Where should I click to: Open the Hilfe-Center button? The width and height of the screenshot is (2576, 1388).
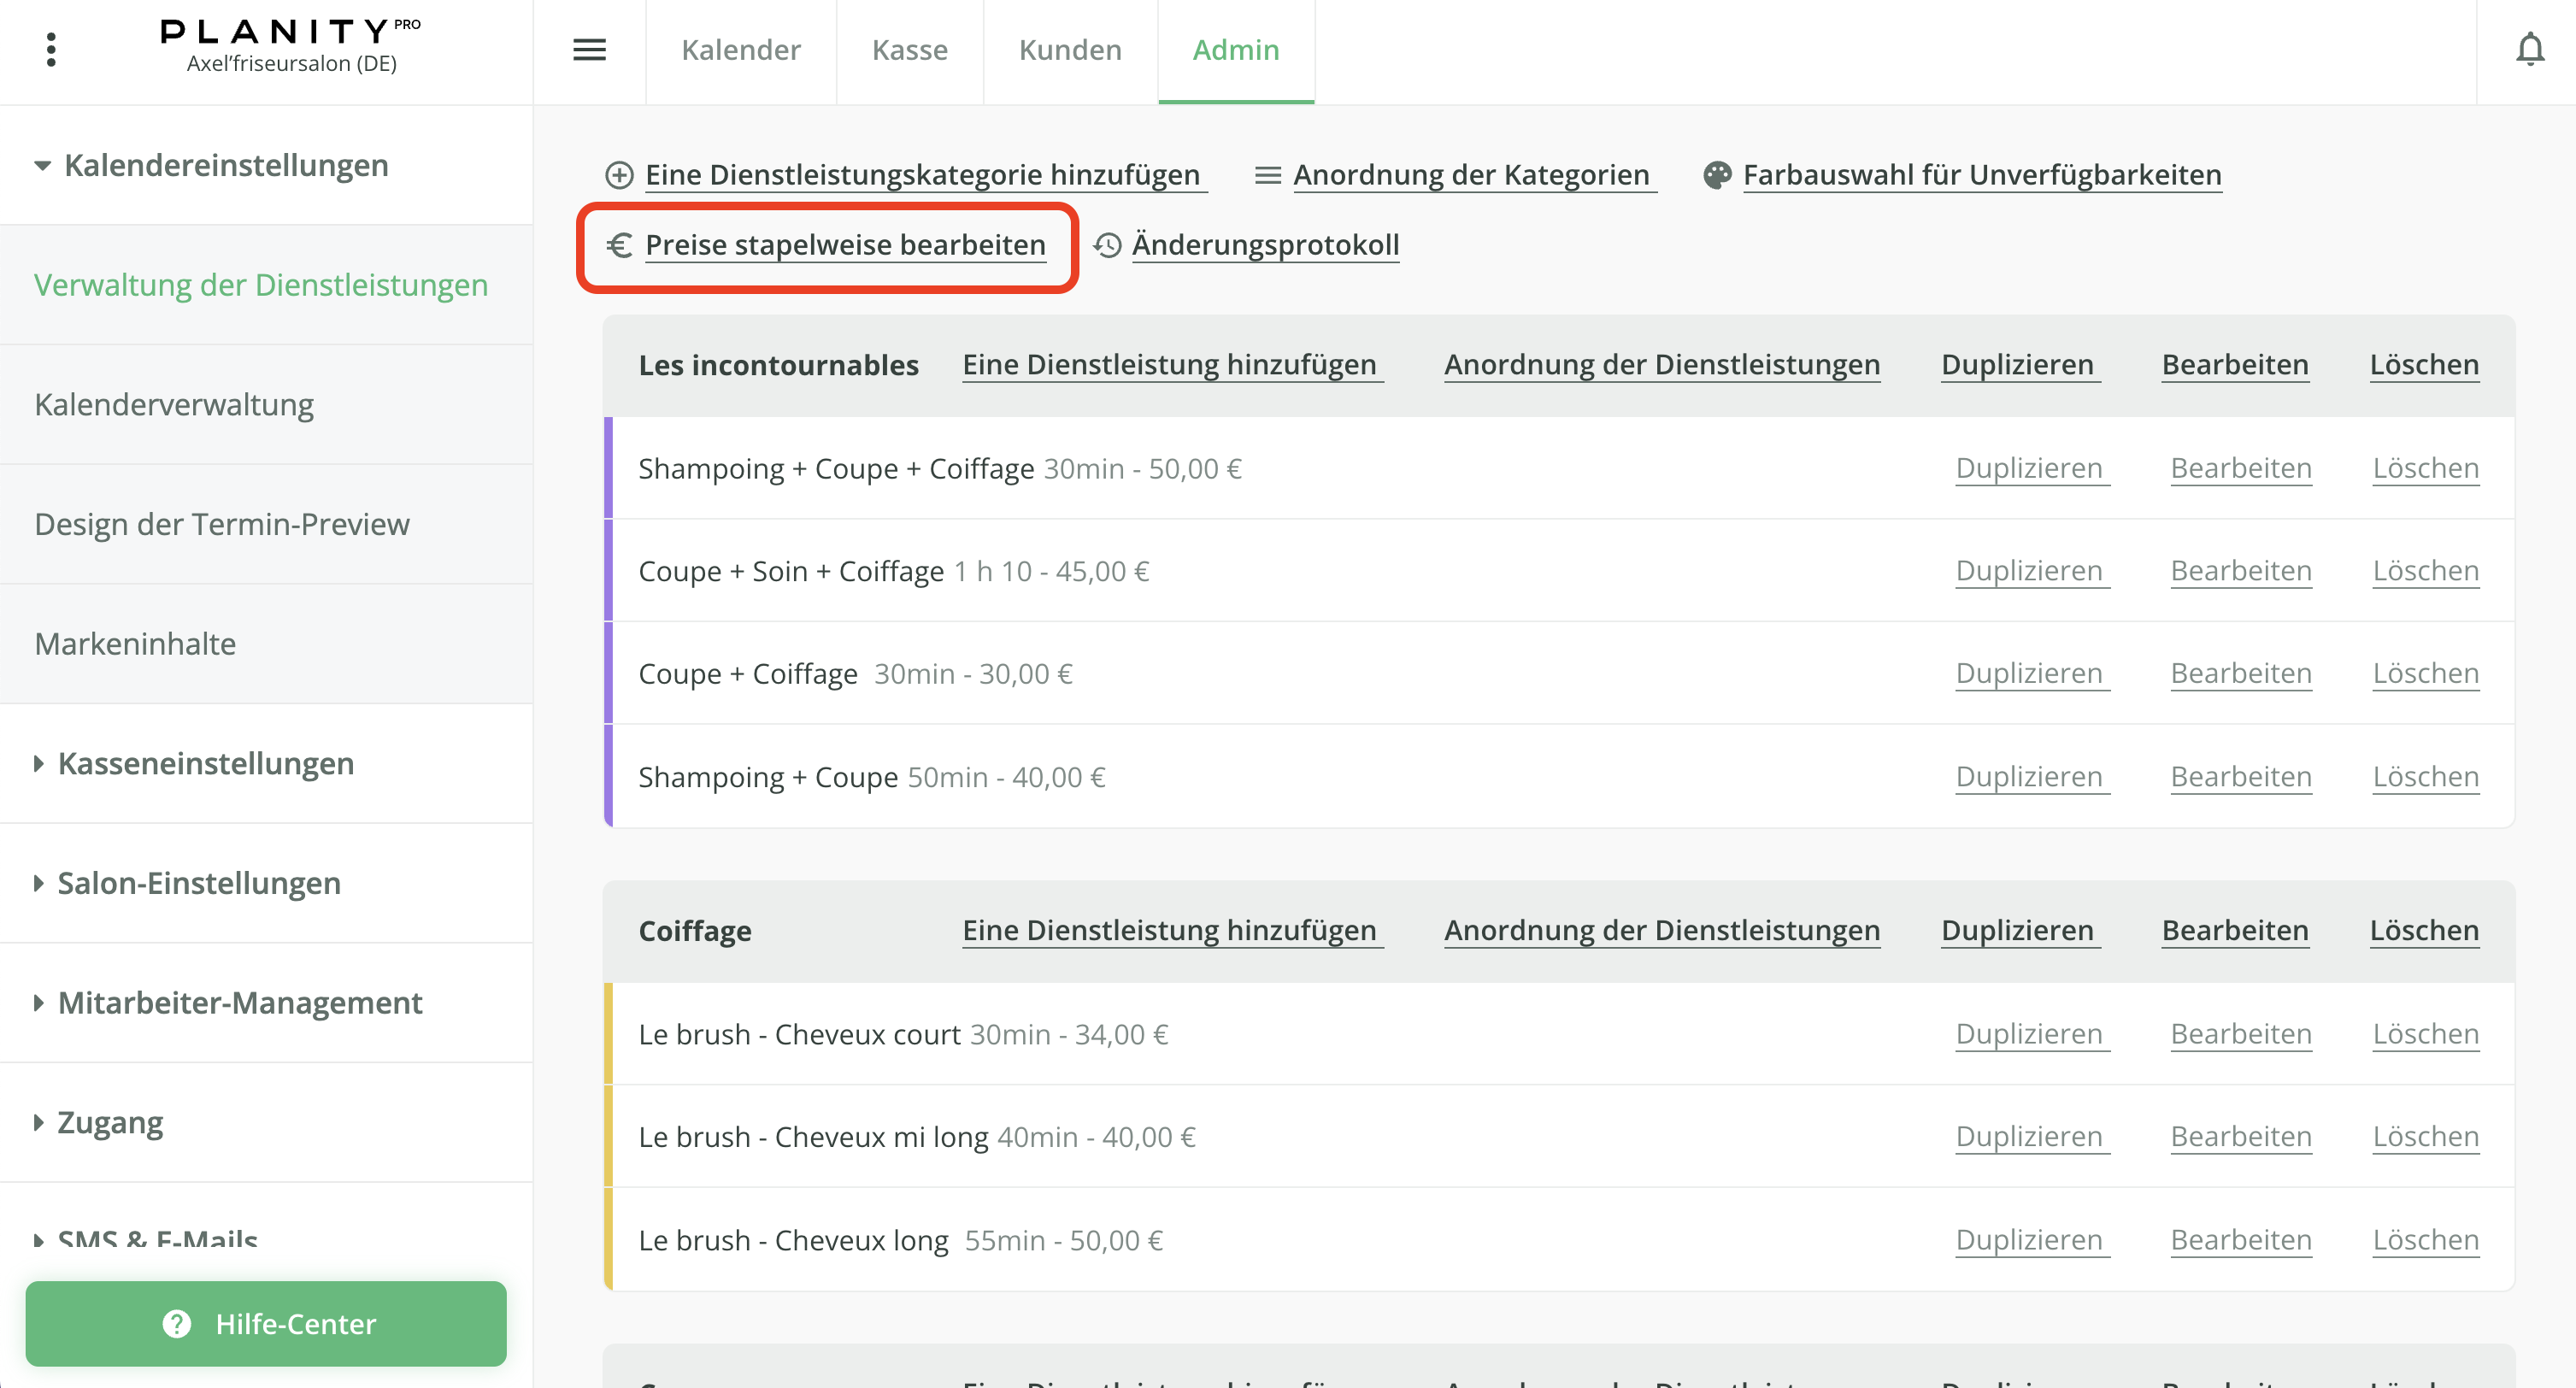pyautogui.click(x=266, y=1323)
